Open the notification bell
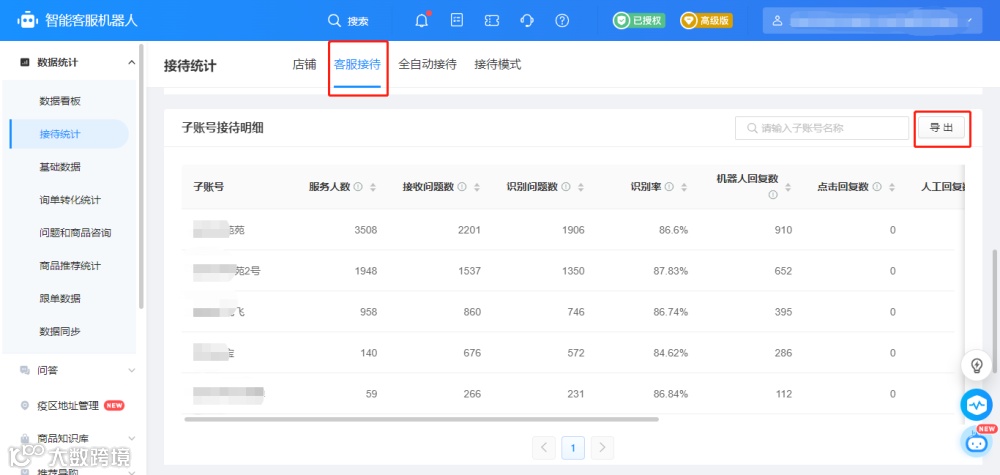1000x475 pixels. (x=422, y=20)
